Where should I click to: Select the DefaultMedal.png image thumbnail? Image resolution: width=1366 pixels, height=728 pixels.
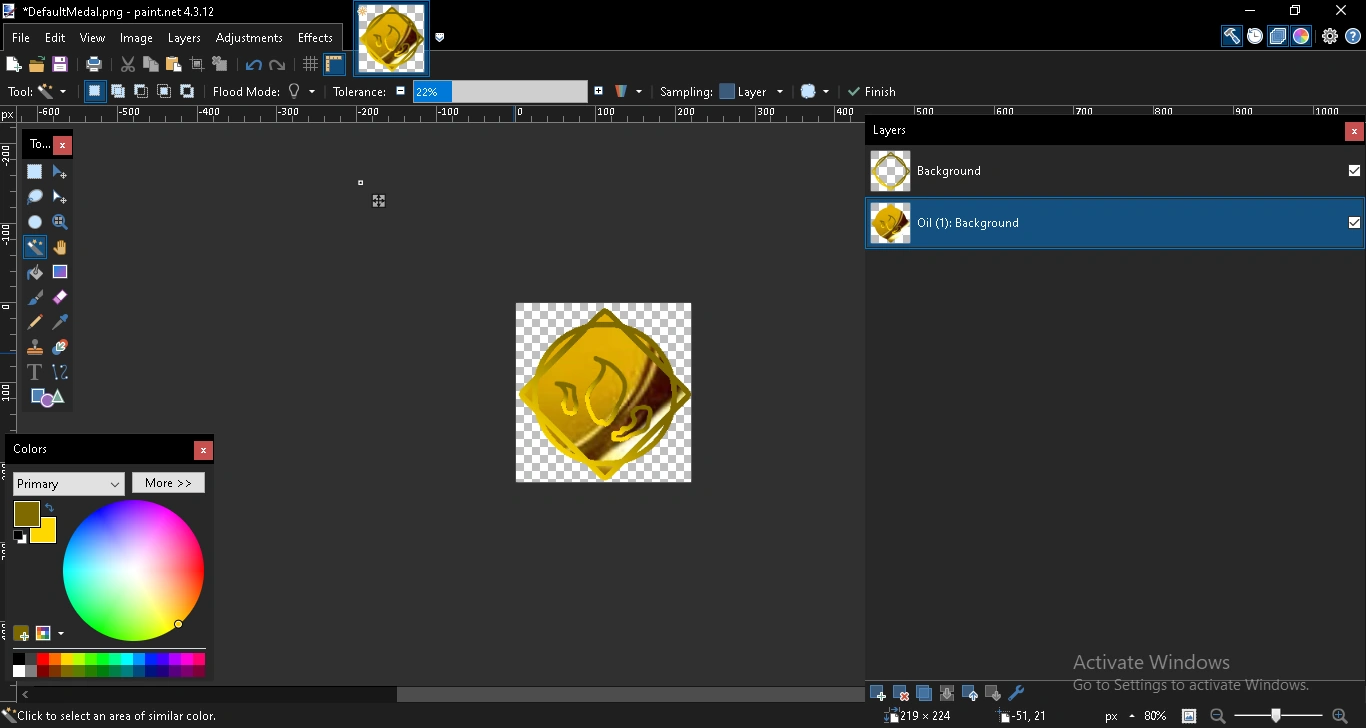[392, 38]
